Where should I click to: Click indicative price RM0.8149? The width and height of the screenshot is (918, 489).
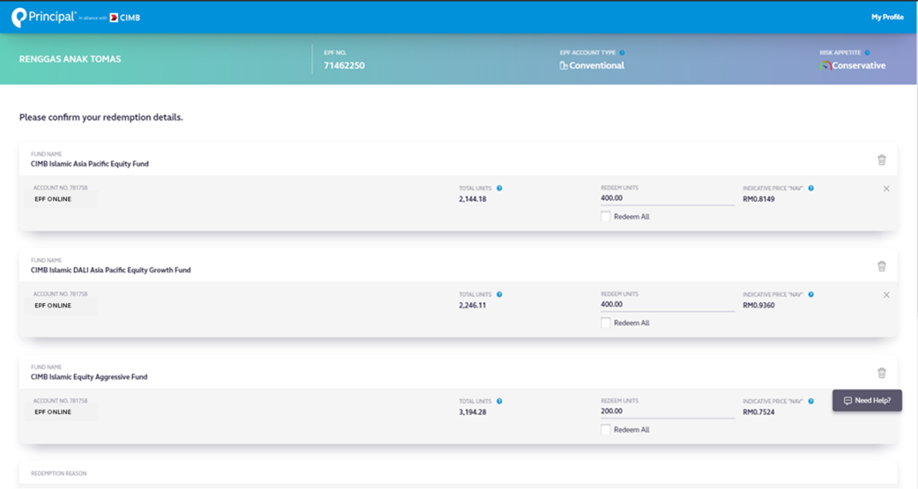point(759,199)
